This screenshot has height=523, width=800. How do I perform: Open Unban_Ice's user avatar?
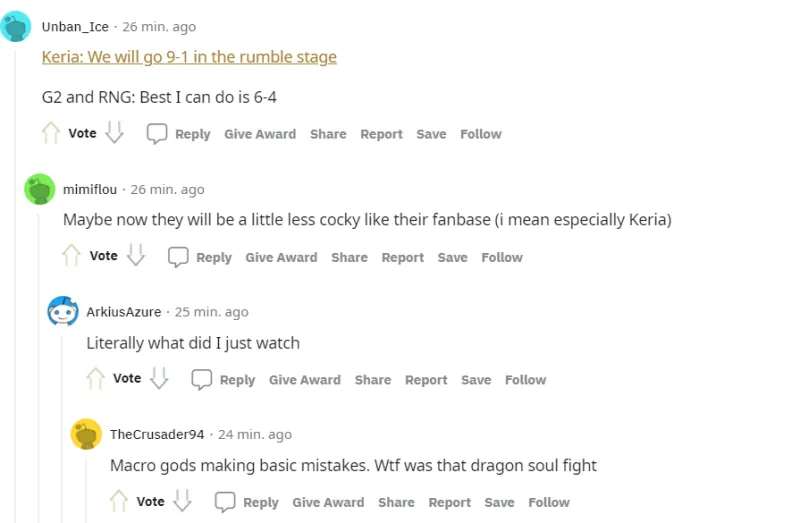(16, 27)
